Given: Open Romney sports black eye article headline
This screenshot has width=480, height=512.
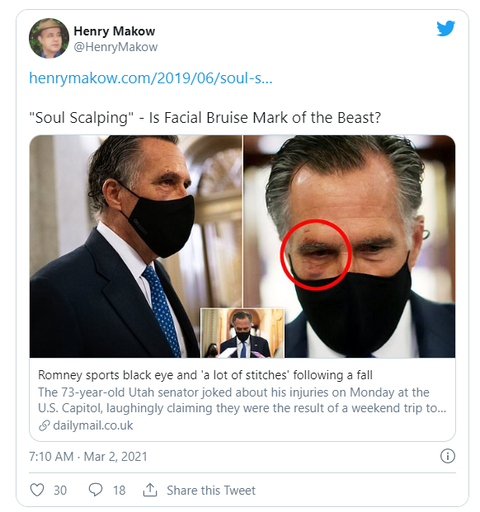Looking at the screenshot, I should [205, 375].
